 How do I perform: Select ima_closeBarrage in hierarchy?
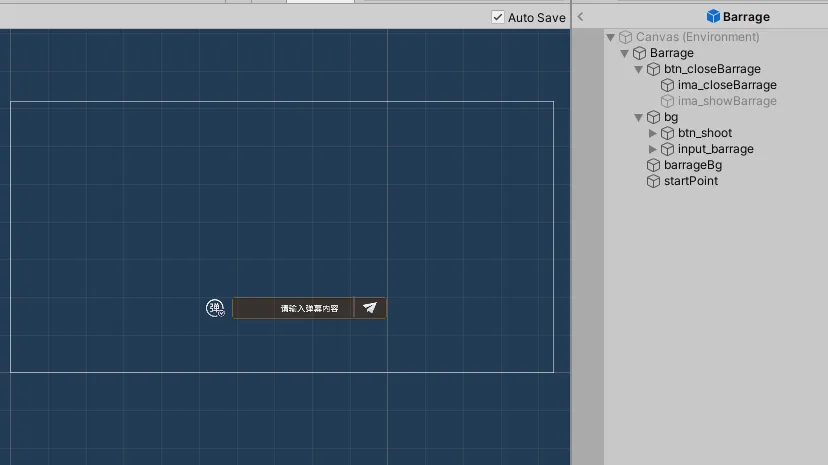[727, 85]
